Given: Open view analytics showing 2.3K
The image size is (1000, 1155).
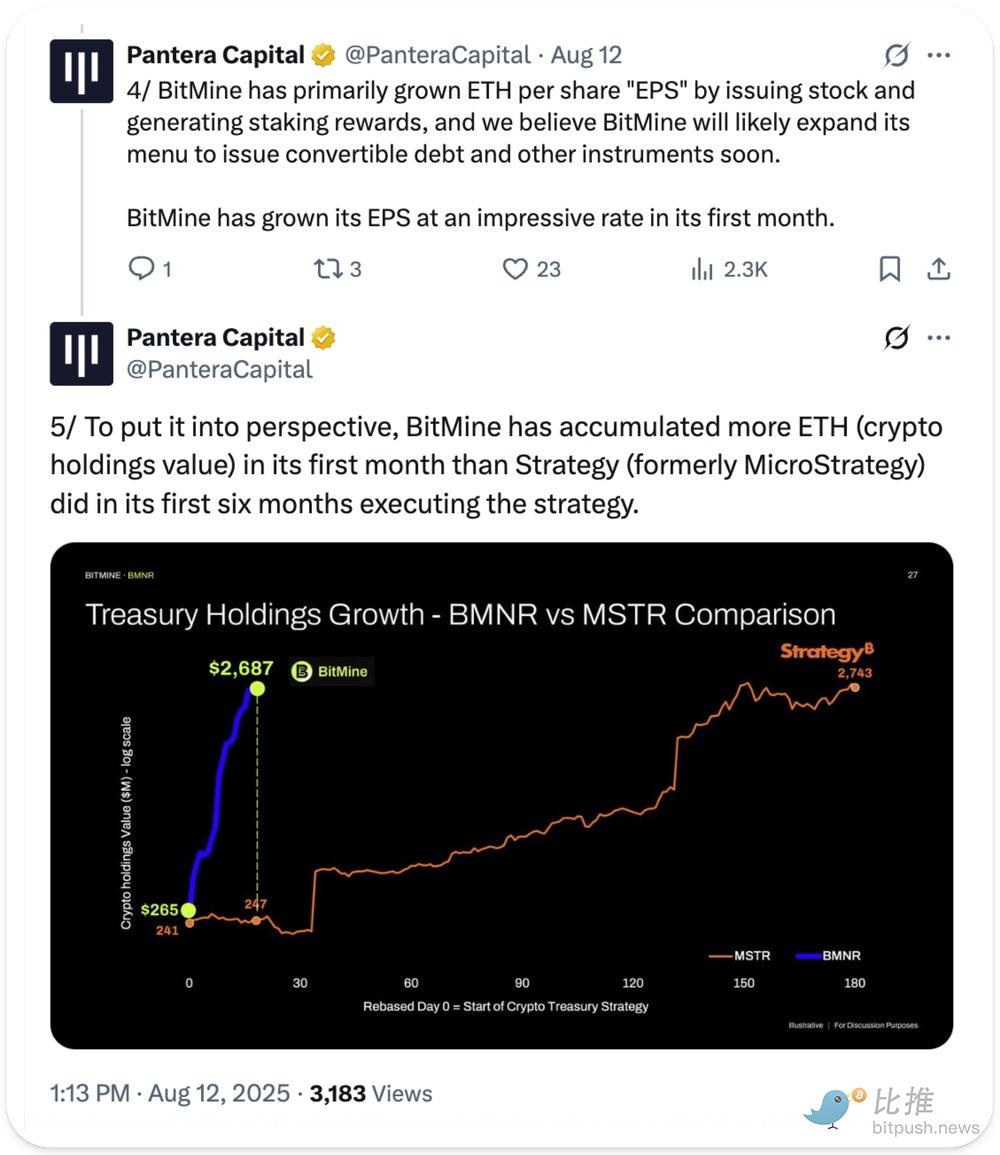Looking at the screenshot, I should (703, 269).
